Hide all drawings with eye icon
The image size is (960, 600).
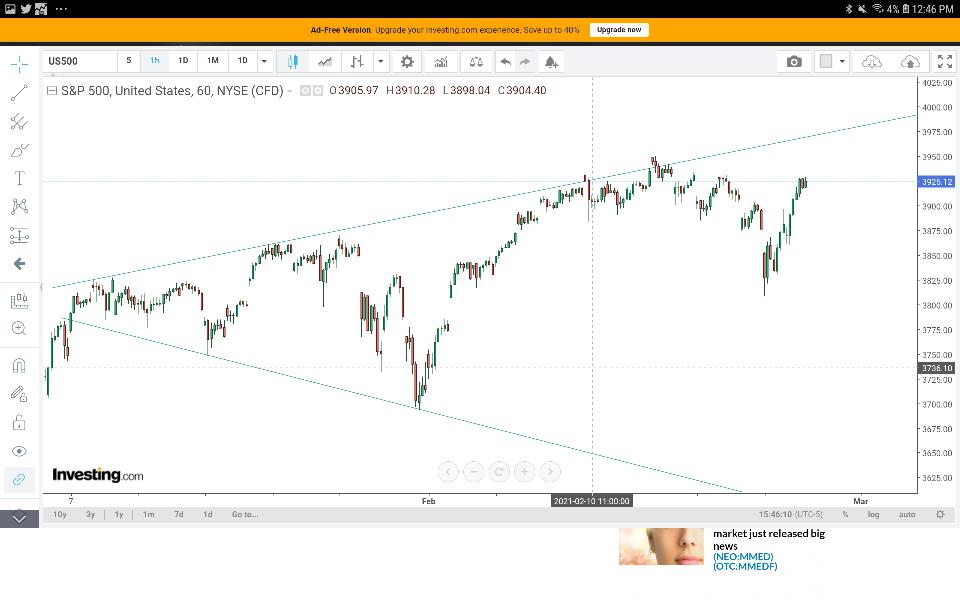pos(19,451)
